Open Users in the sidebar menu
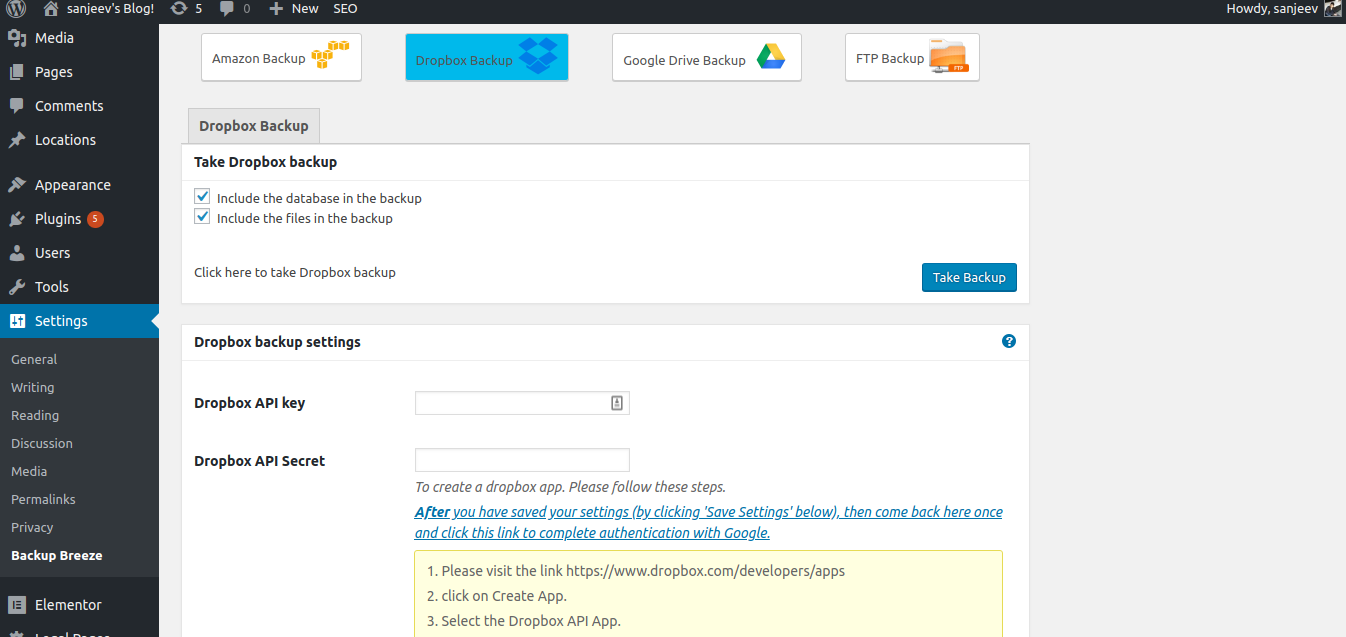Image resolution: width=1346 pixels, height=637 pixels. click(53, 253)
